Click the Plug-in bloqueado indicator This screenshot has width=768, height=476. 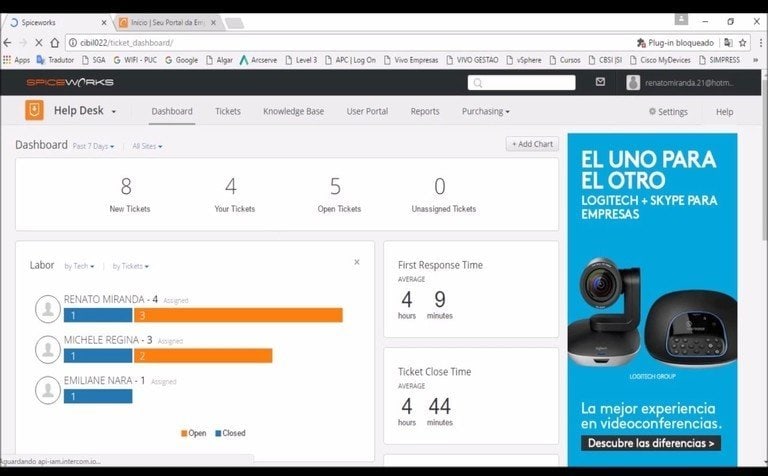(x=675, y=43)
